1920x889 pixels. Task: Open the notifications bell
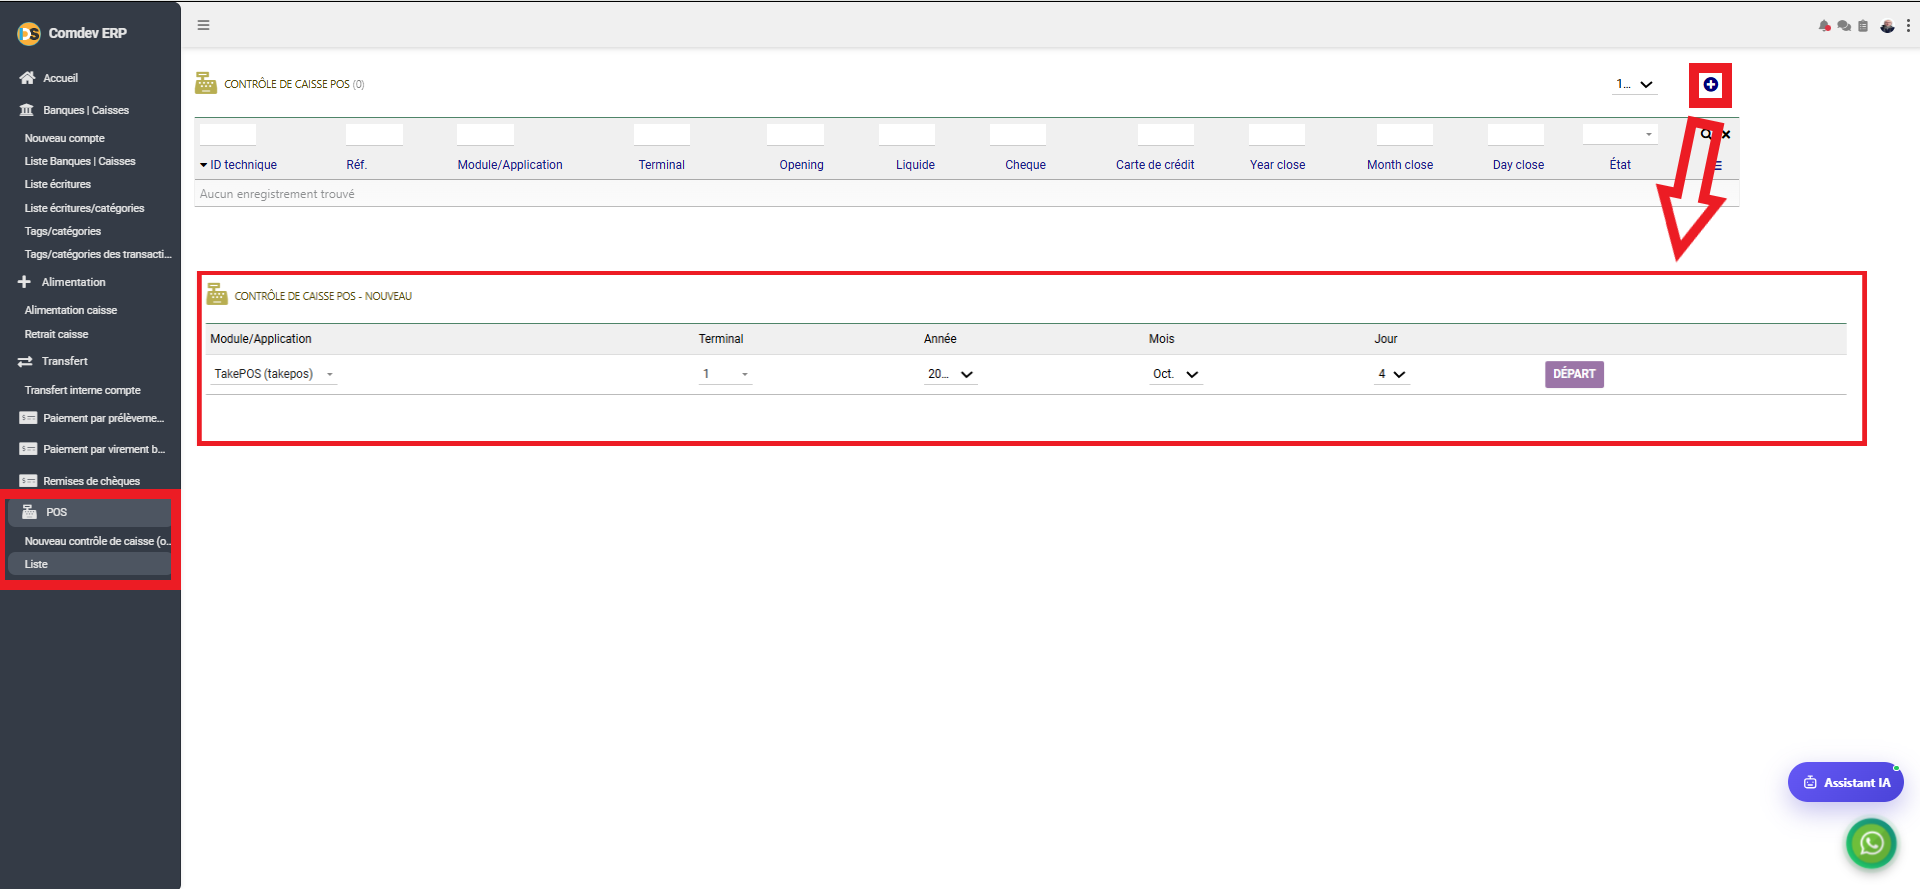coord(1825,26)
